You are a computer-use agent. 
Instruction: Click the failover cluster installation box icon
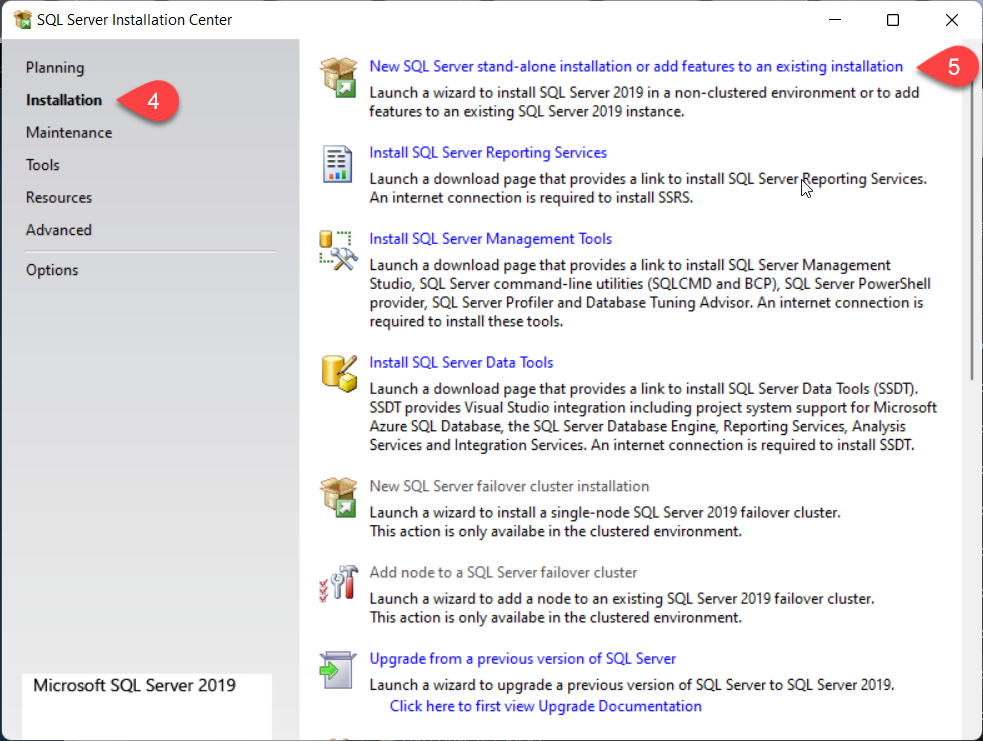339,497
